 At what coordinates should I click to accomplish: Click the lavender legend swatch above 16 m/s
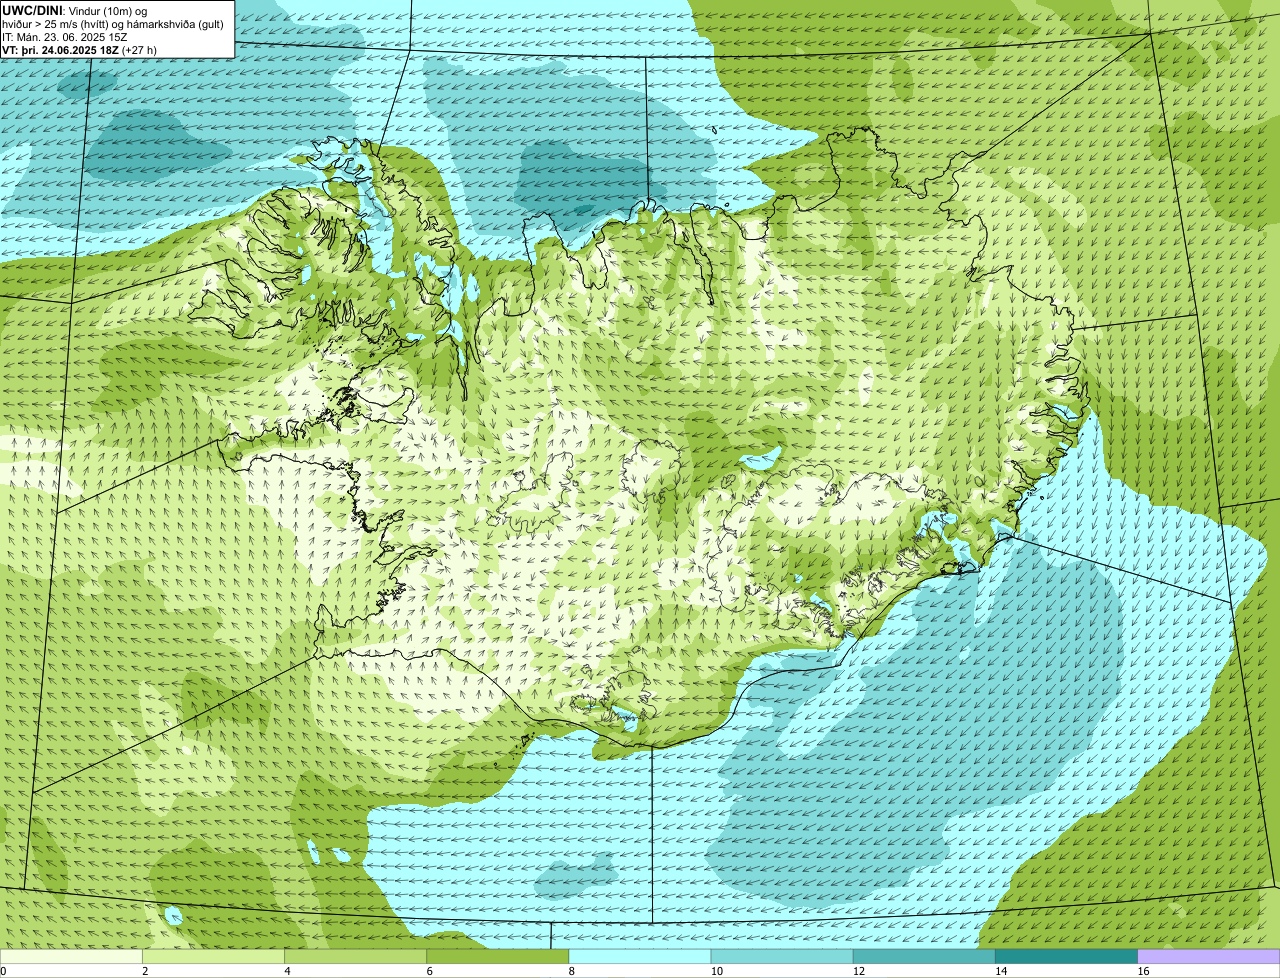[x=1209, y=956]
